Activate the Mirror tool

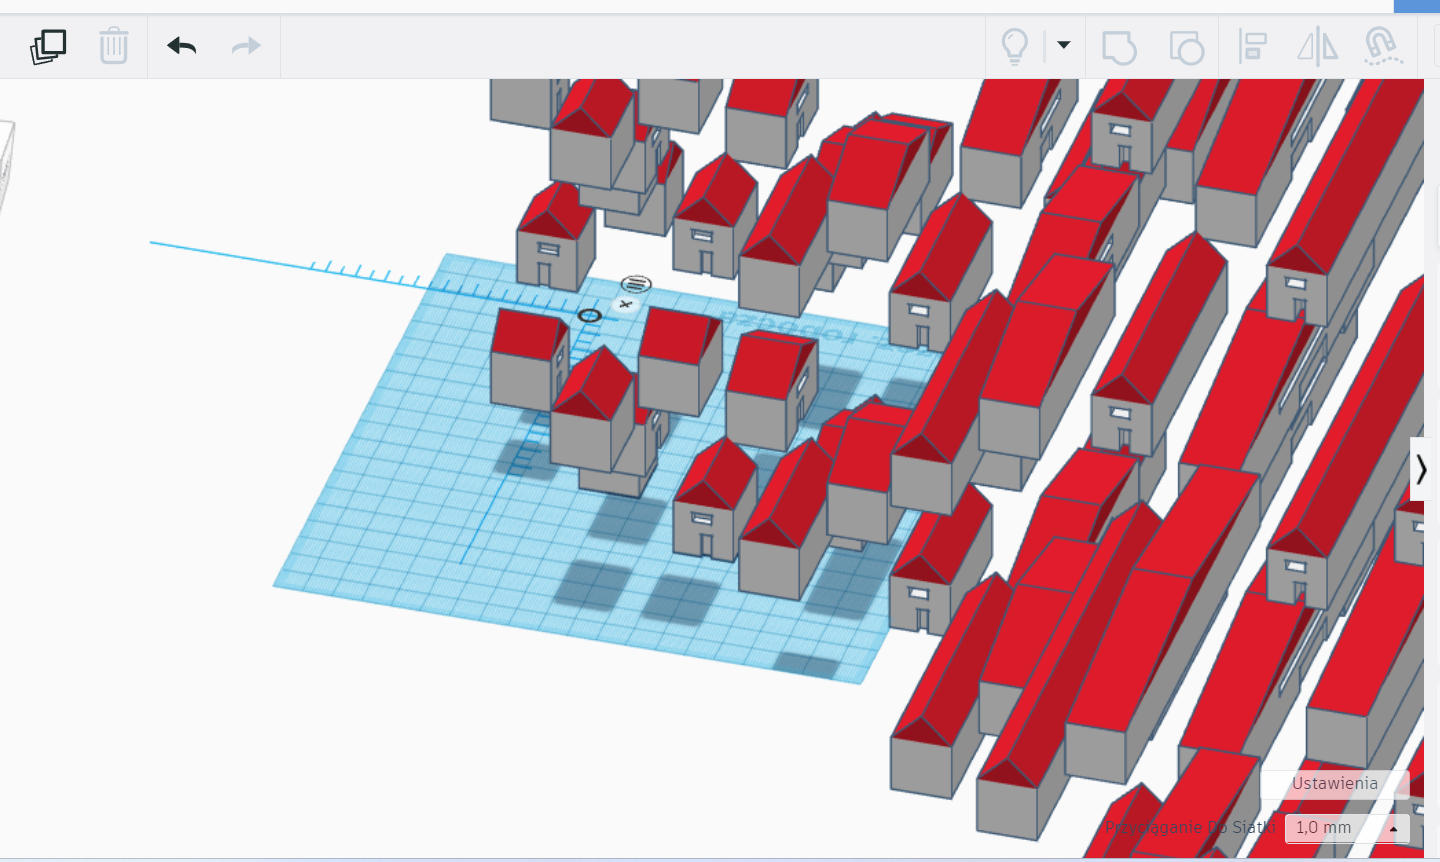[1317, 47]
